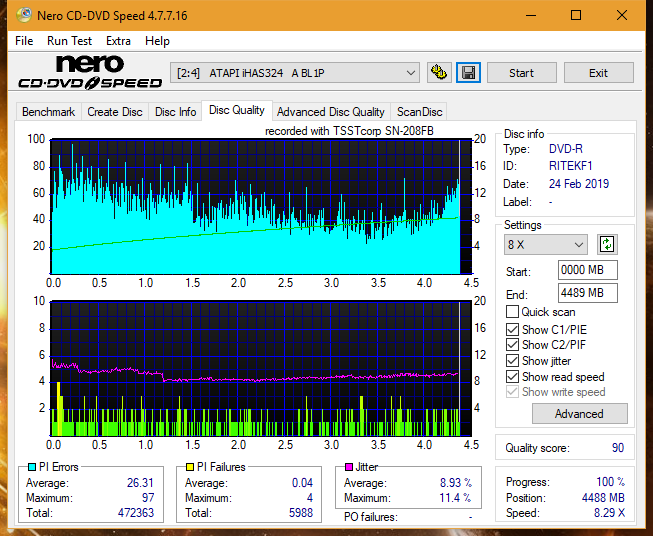Click the Advanced settings button
The height and width of the screenshot is (536, 653).
click(579, 414)
